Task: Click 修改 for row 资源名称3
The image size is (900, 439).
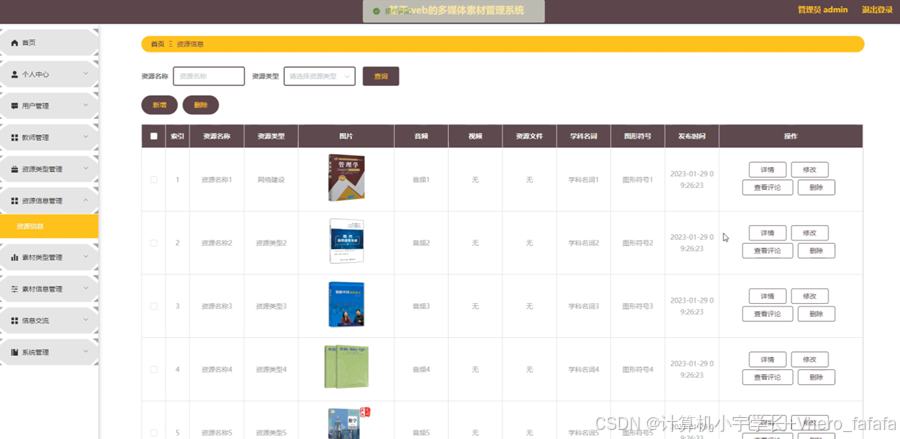Action: pos(809,296)
